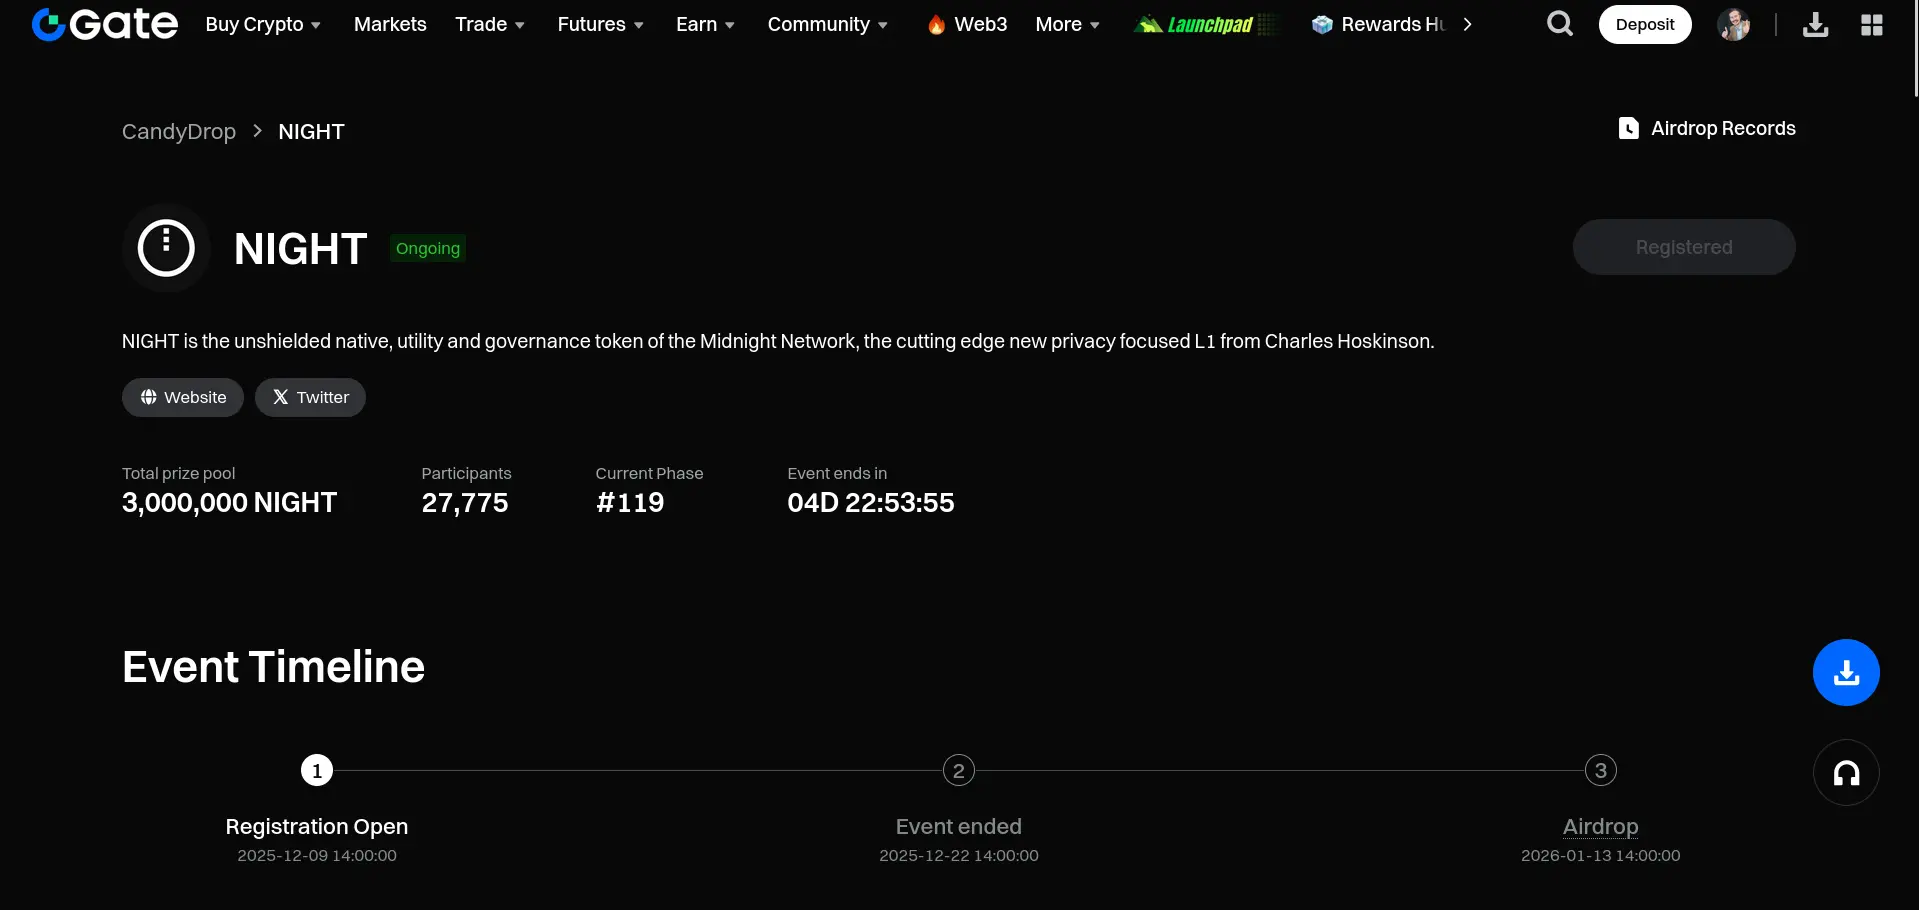Image resolution: width=1919 pixels, height=910 pixels.
Task: Click the current phase #119 value
Action: point(630,502)
